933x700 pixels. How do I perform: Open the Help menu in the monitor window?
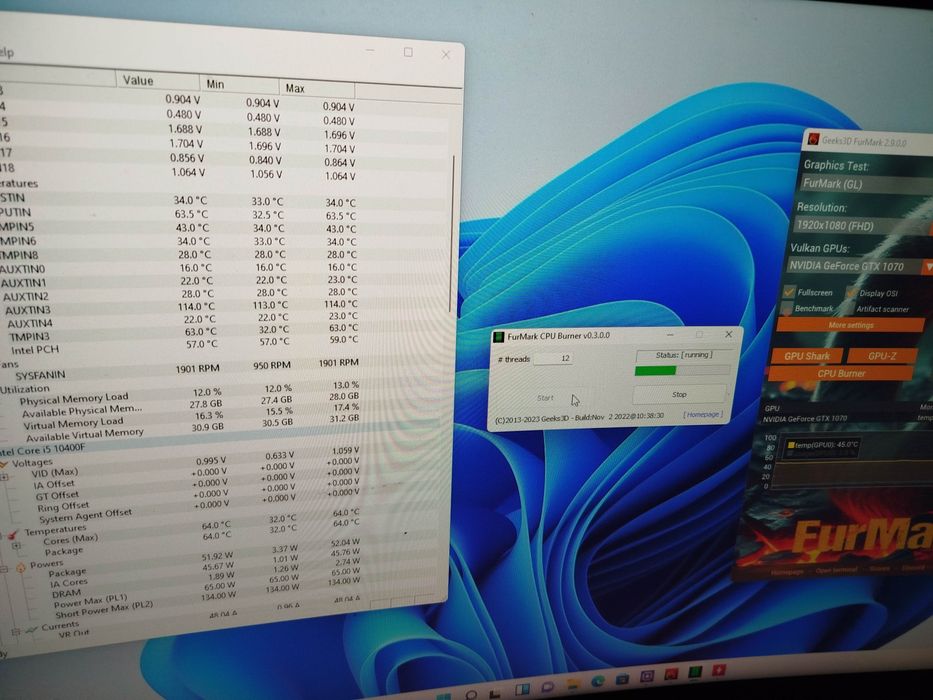click(6, 52)
